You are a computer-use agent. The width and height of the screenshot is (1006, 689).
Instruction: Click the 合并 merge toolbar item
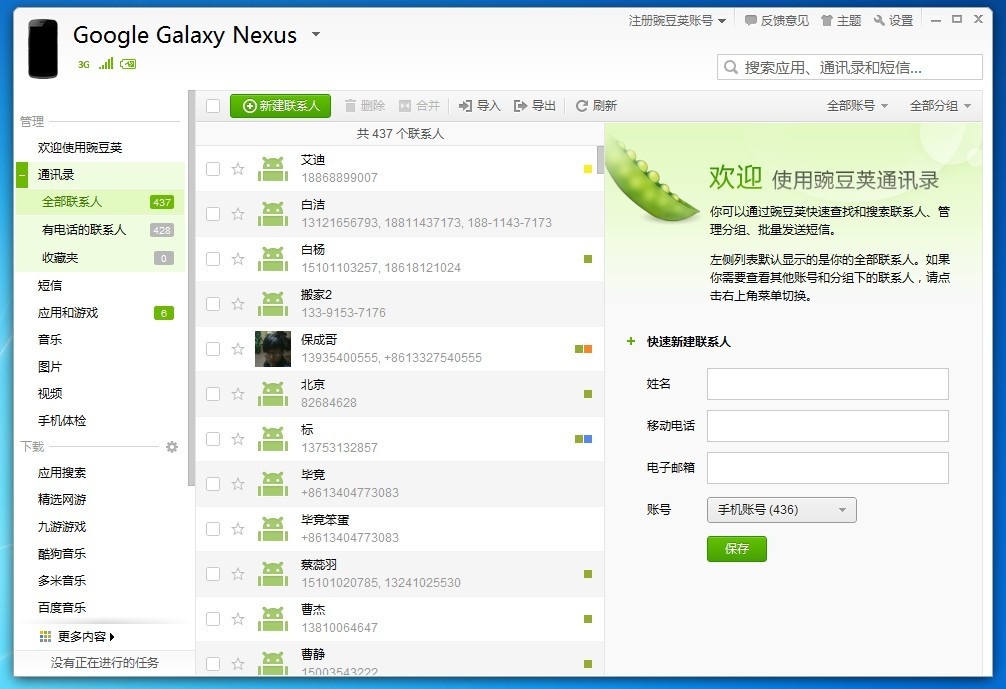pyautogui.click(x=420, y=106)
